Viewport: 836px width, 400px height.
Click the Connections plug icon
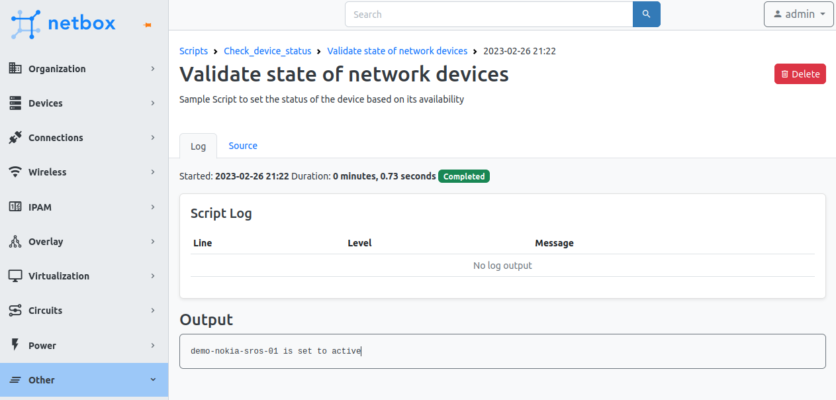point(15,138)
